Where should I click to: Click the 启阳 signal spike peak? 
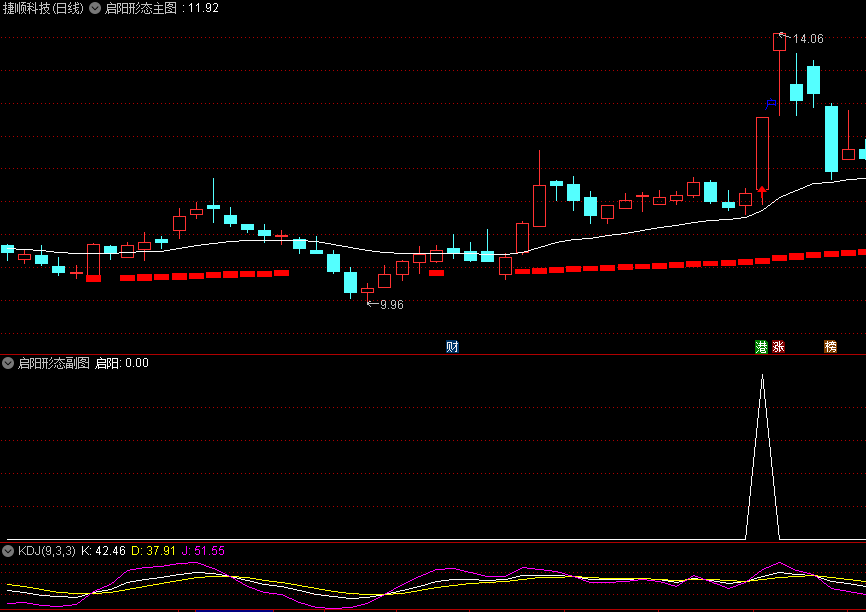(762, 376)
